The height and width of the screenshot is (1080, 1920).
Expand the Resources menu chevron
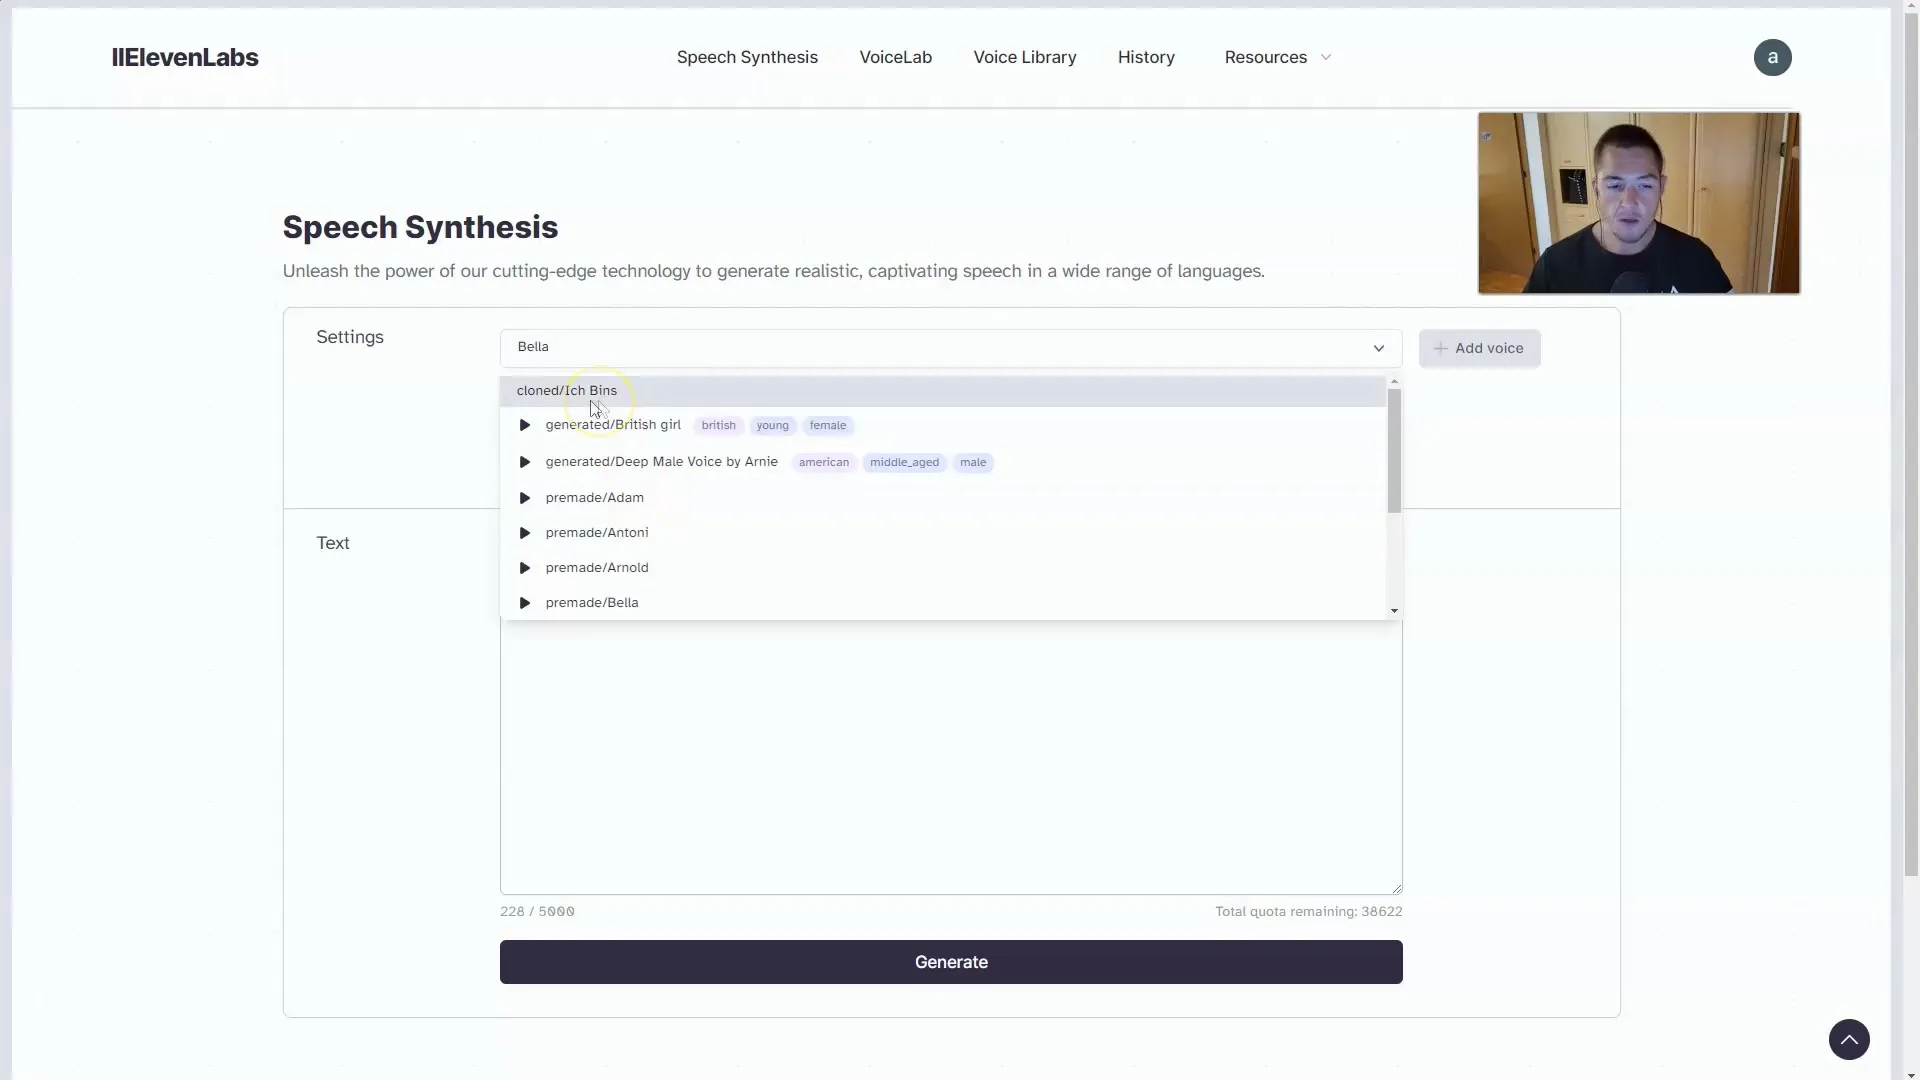tap(1326, 57)
